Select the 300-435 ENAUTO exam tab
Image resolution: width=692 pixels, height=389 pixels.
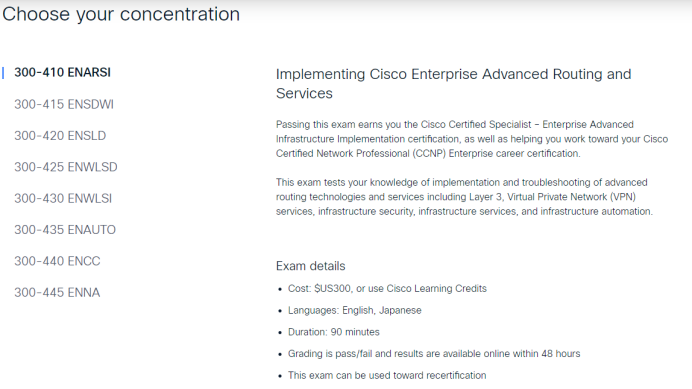[65, 230]
